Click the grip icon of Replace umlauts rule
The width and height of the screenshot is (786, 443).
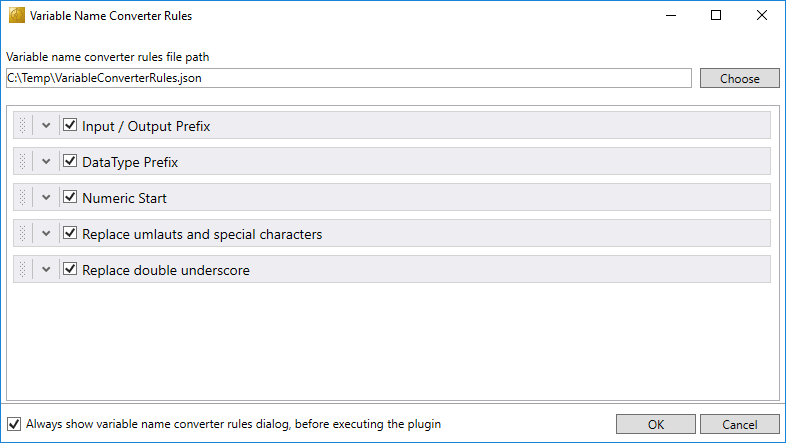pos(22,234)
